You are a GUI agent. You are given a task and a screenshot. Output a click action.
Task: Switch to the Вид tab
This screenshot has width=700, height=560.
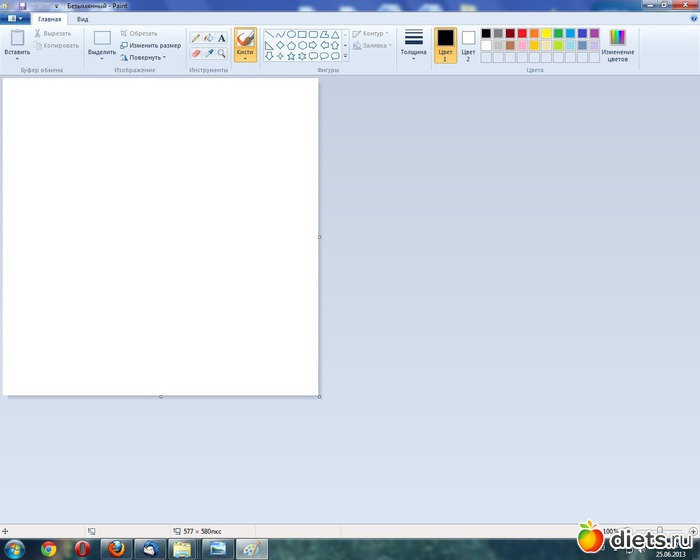82,18
